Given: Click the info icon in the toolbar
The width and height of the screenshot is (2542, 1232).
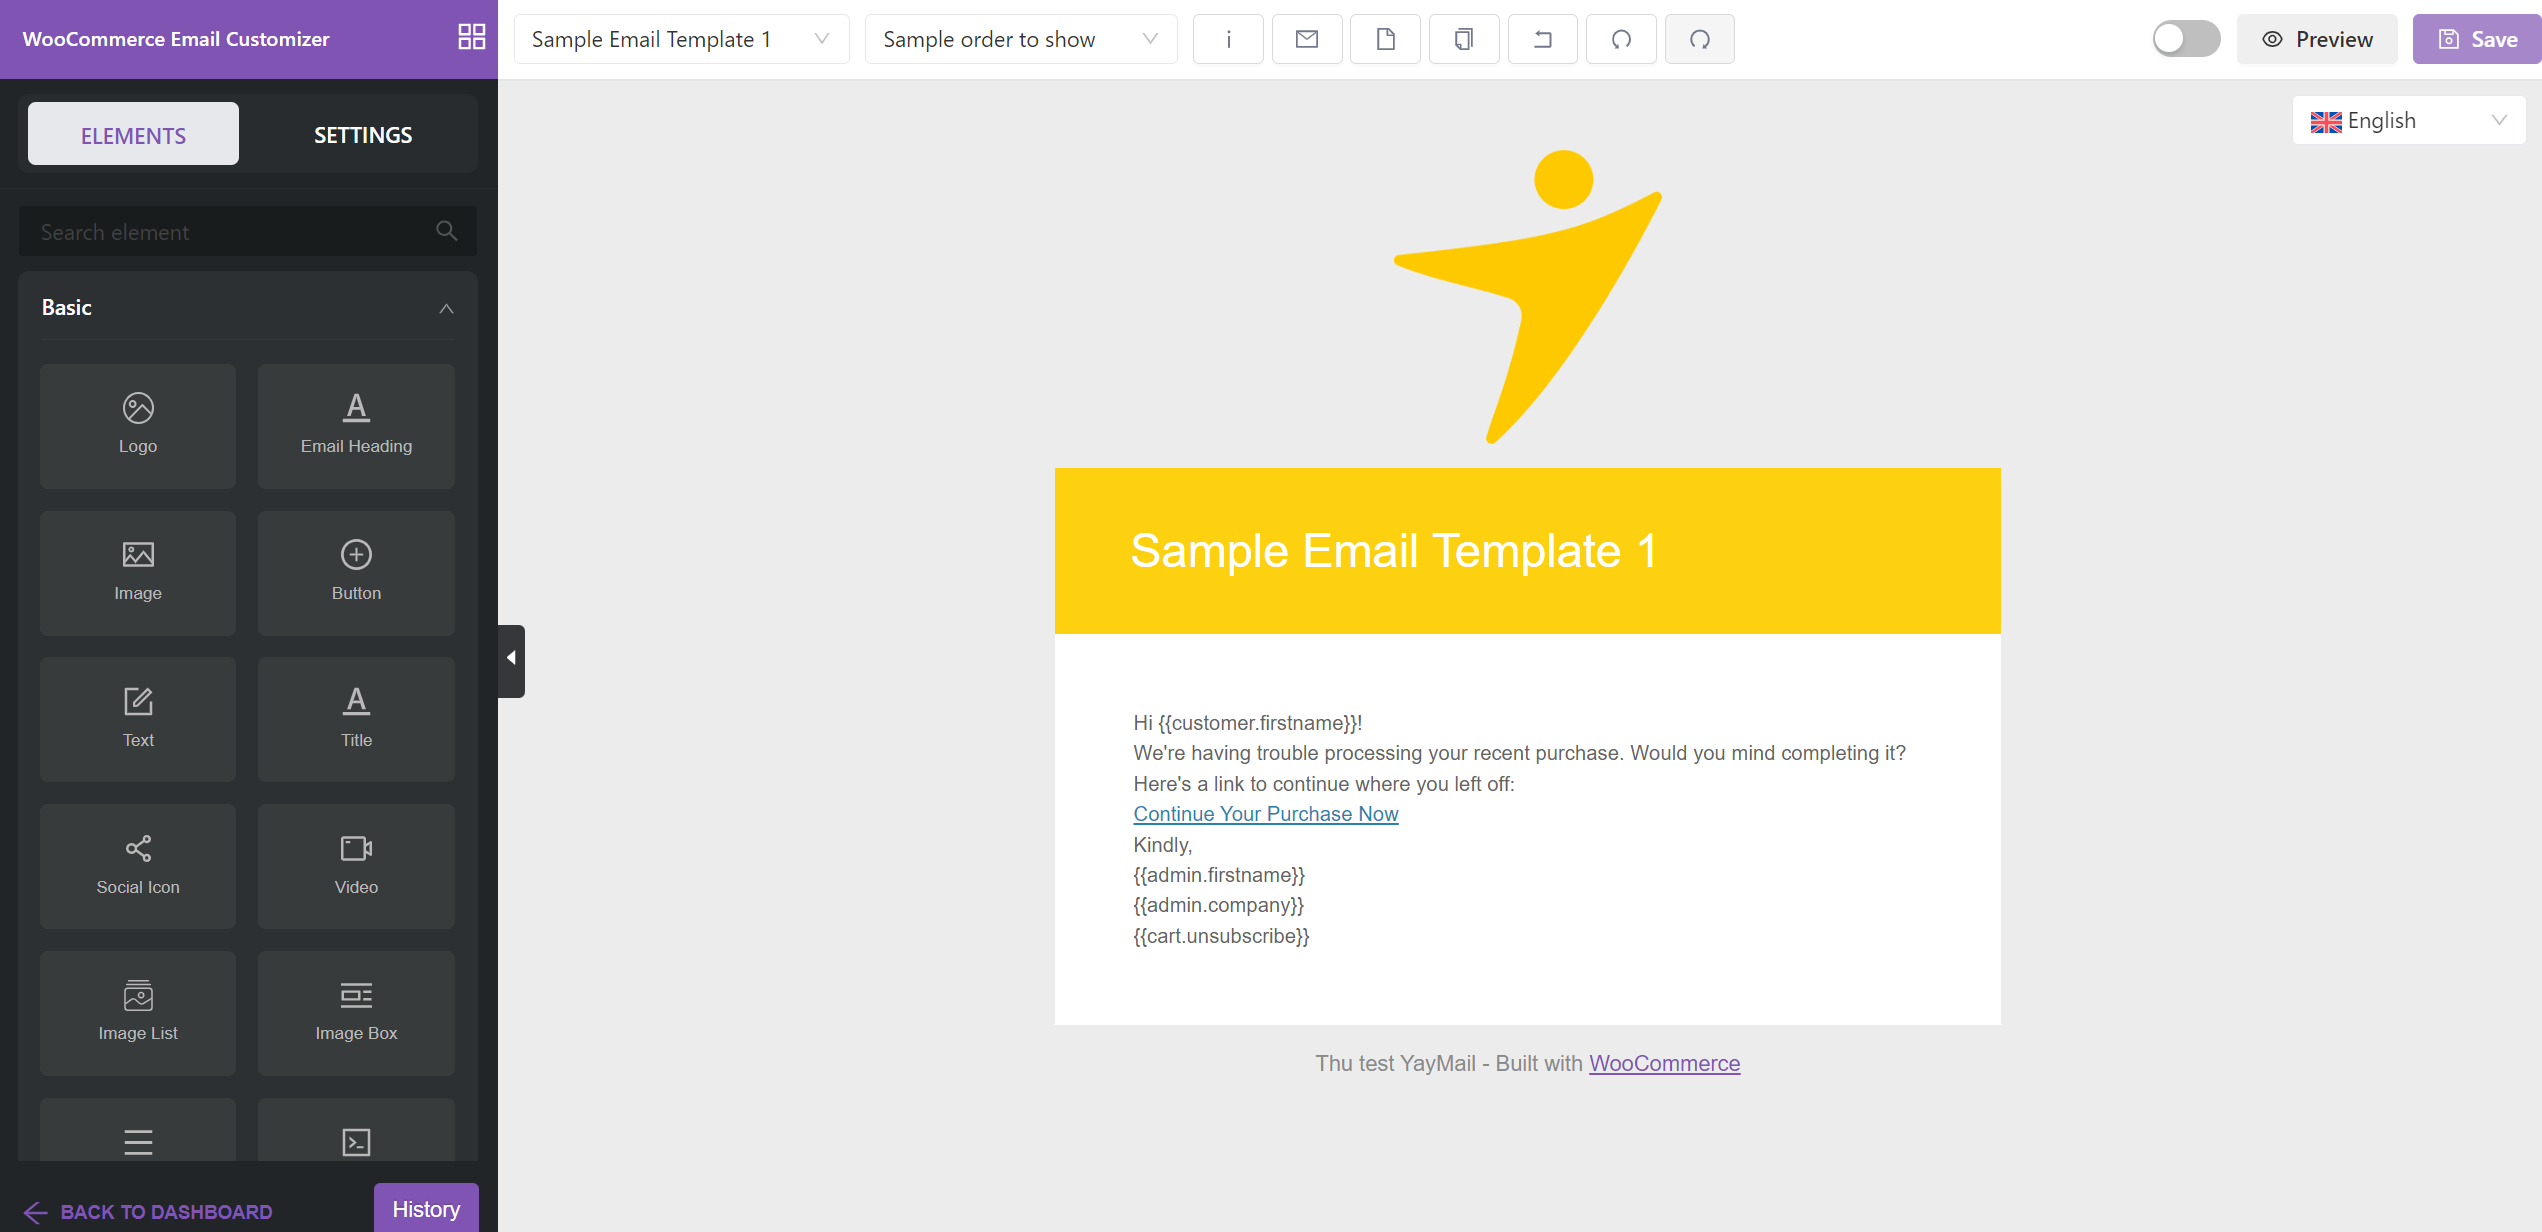Looking at the screenshot, I should [1228, 39].
